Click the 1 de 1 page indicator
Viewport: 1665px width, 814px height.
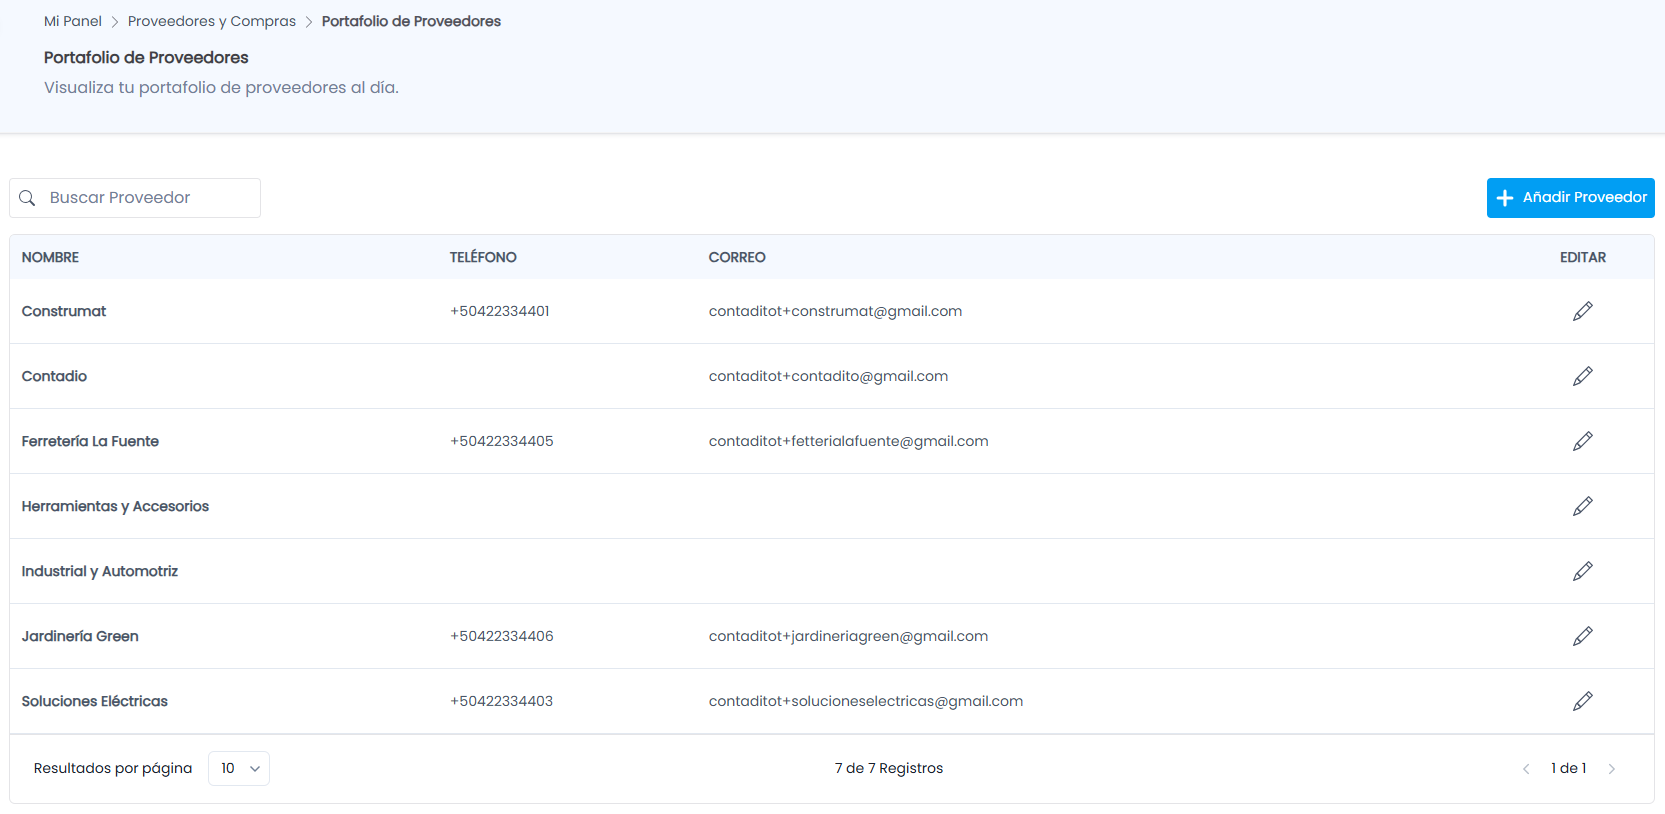1569,768
